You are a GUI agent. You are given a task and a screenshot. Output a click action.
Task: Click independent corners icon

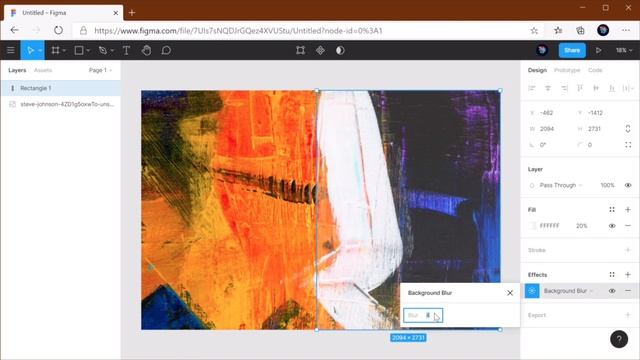[x=628, y=145]
